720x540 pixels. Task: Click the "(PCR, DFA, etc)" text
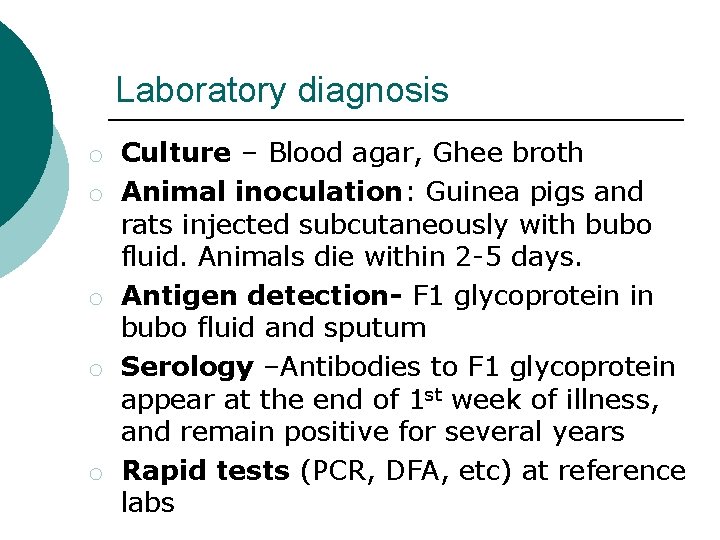pos(406,472)
